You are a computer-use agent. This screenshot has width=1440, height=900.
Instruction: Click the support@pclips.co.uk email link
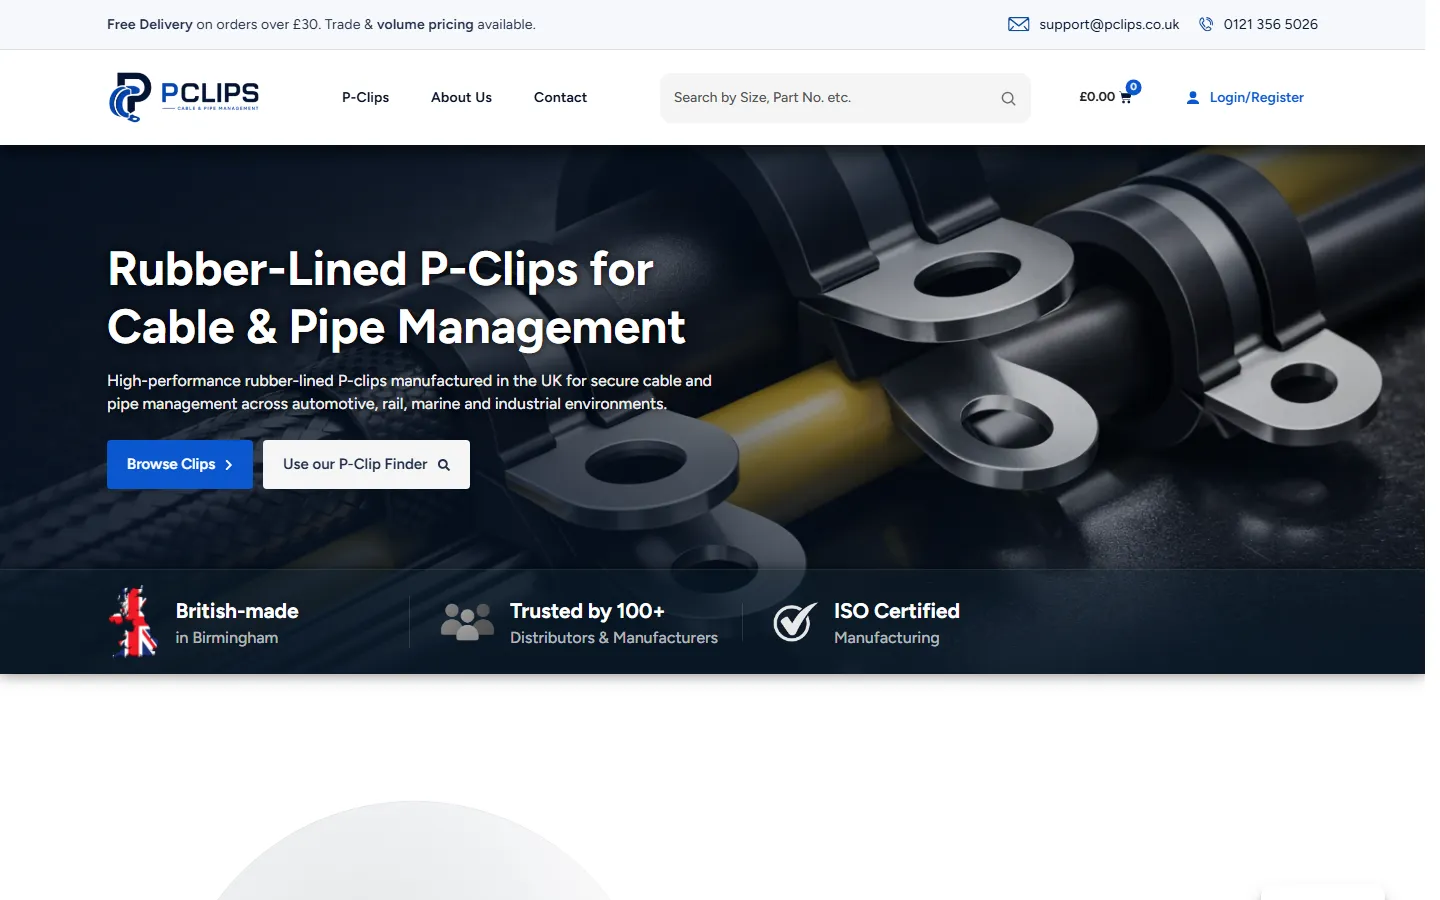tap(1109, 24)
